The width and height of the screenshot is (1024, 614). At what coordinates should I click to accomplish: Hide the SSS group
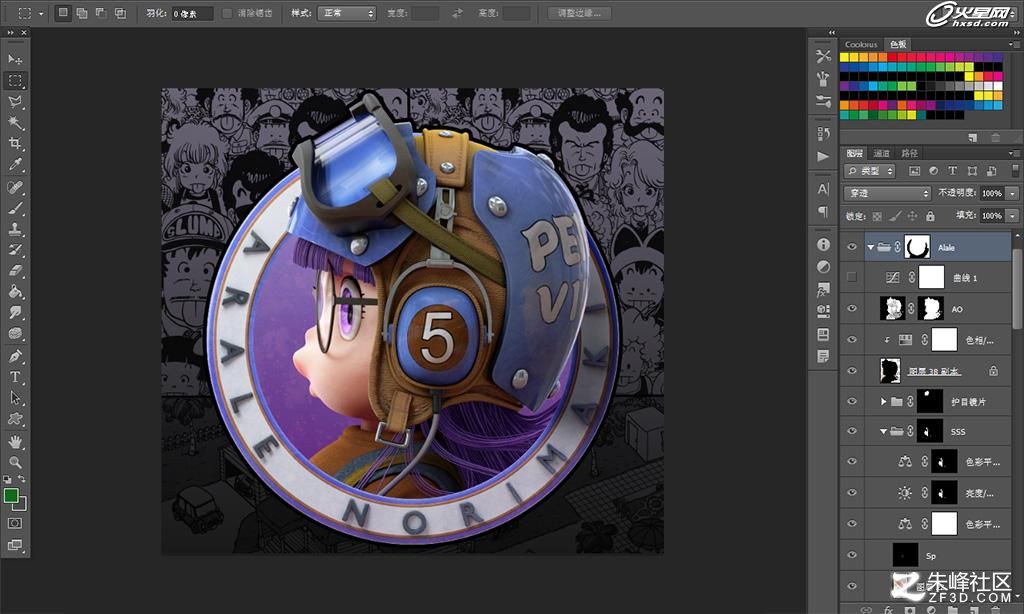(852, 431)
